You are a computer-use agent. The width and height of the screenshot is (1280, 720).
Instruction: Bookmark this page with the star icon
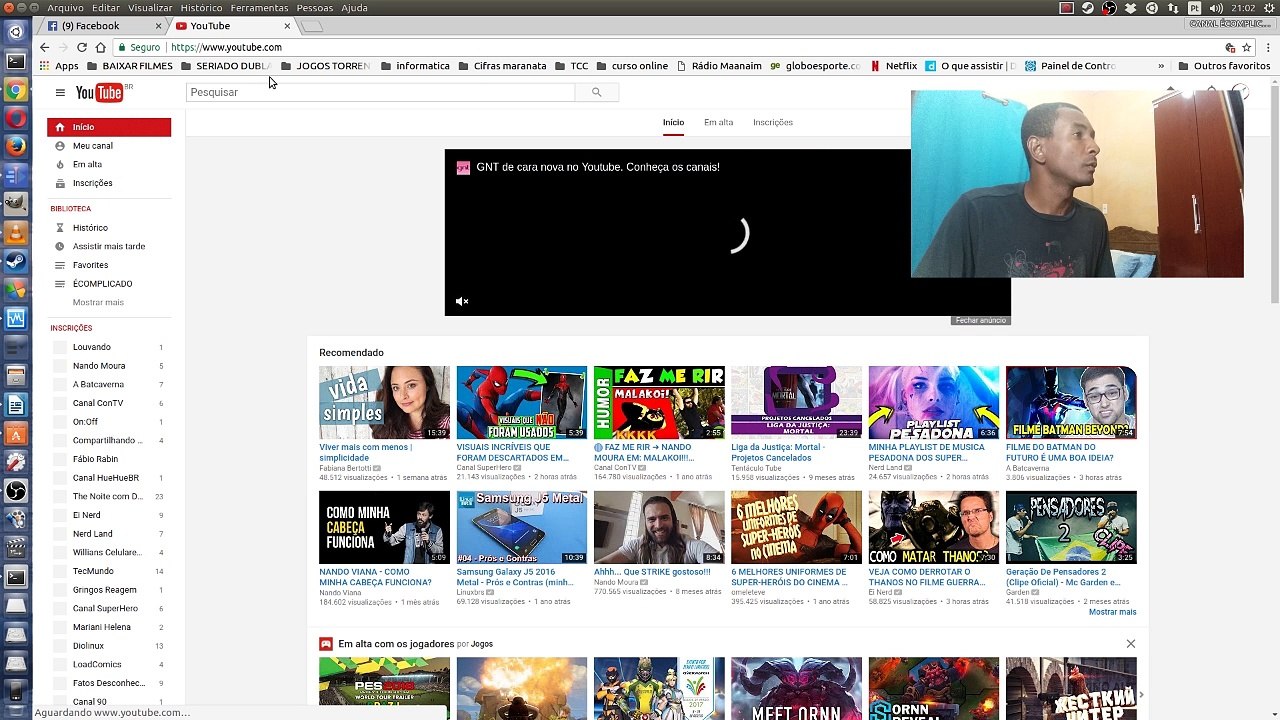pyautogui.click(x=1248, y=47)
